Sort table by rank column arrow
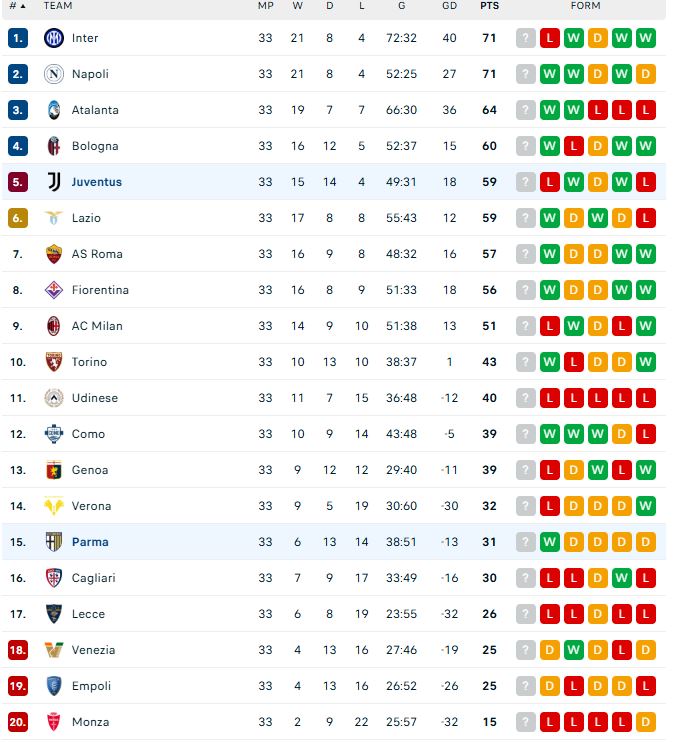Image resolution: width=673 pixels, height=742 pixels. pos(23,6)
